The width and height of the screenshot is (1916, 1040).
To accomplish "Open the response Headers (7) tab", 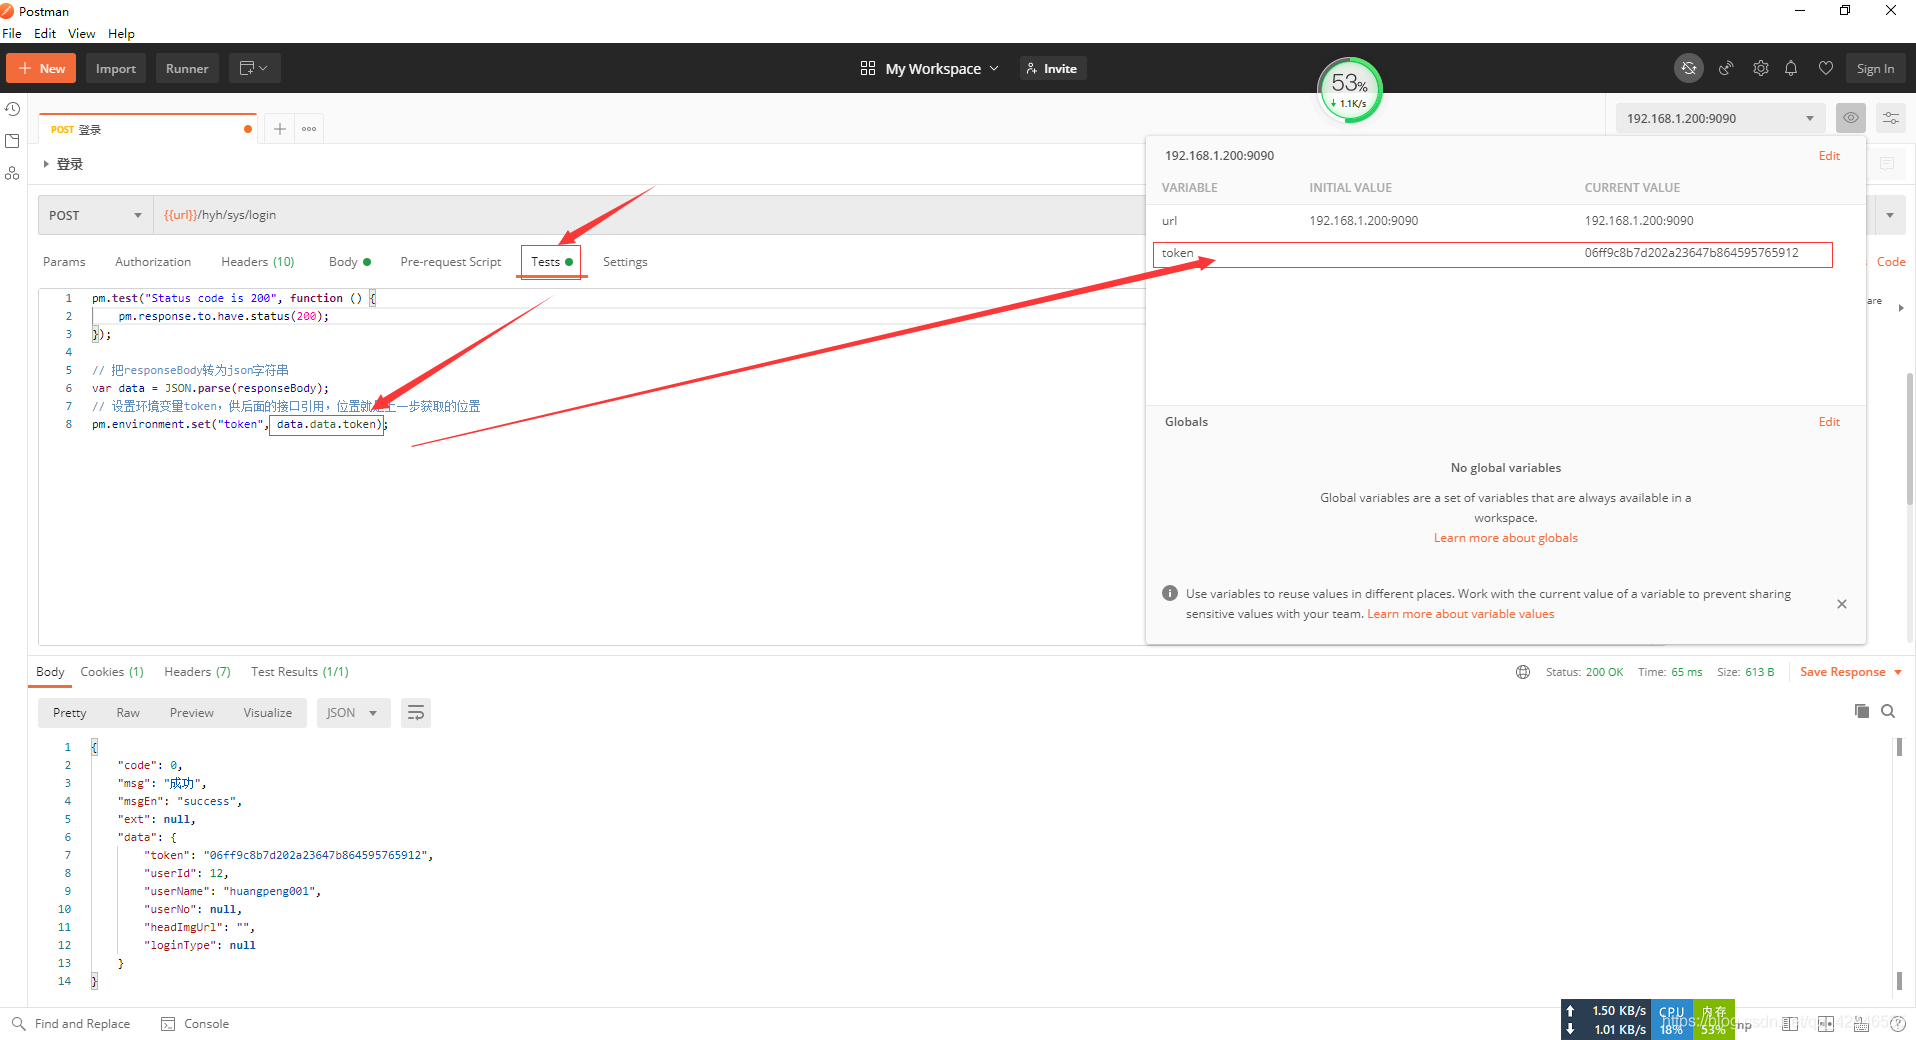I will (197, 672).
